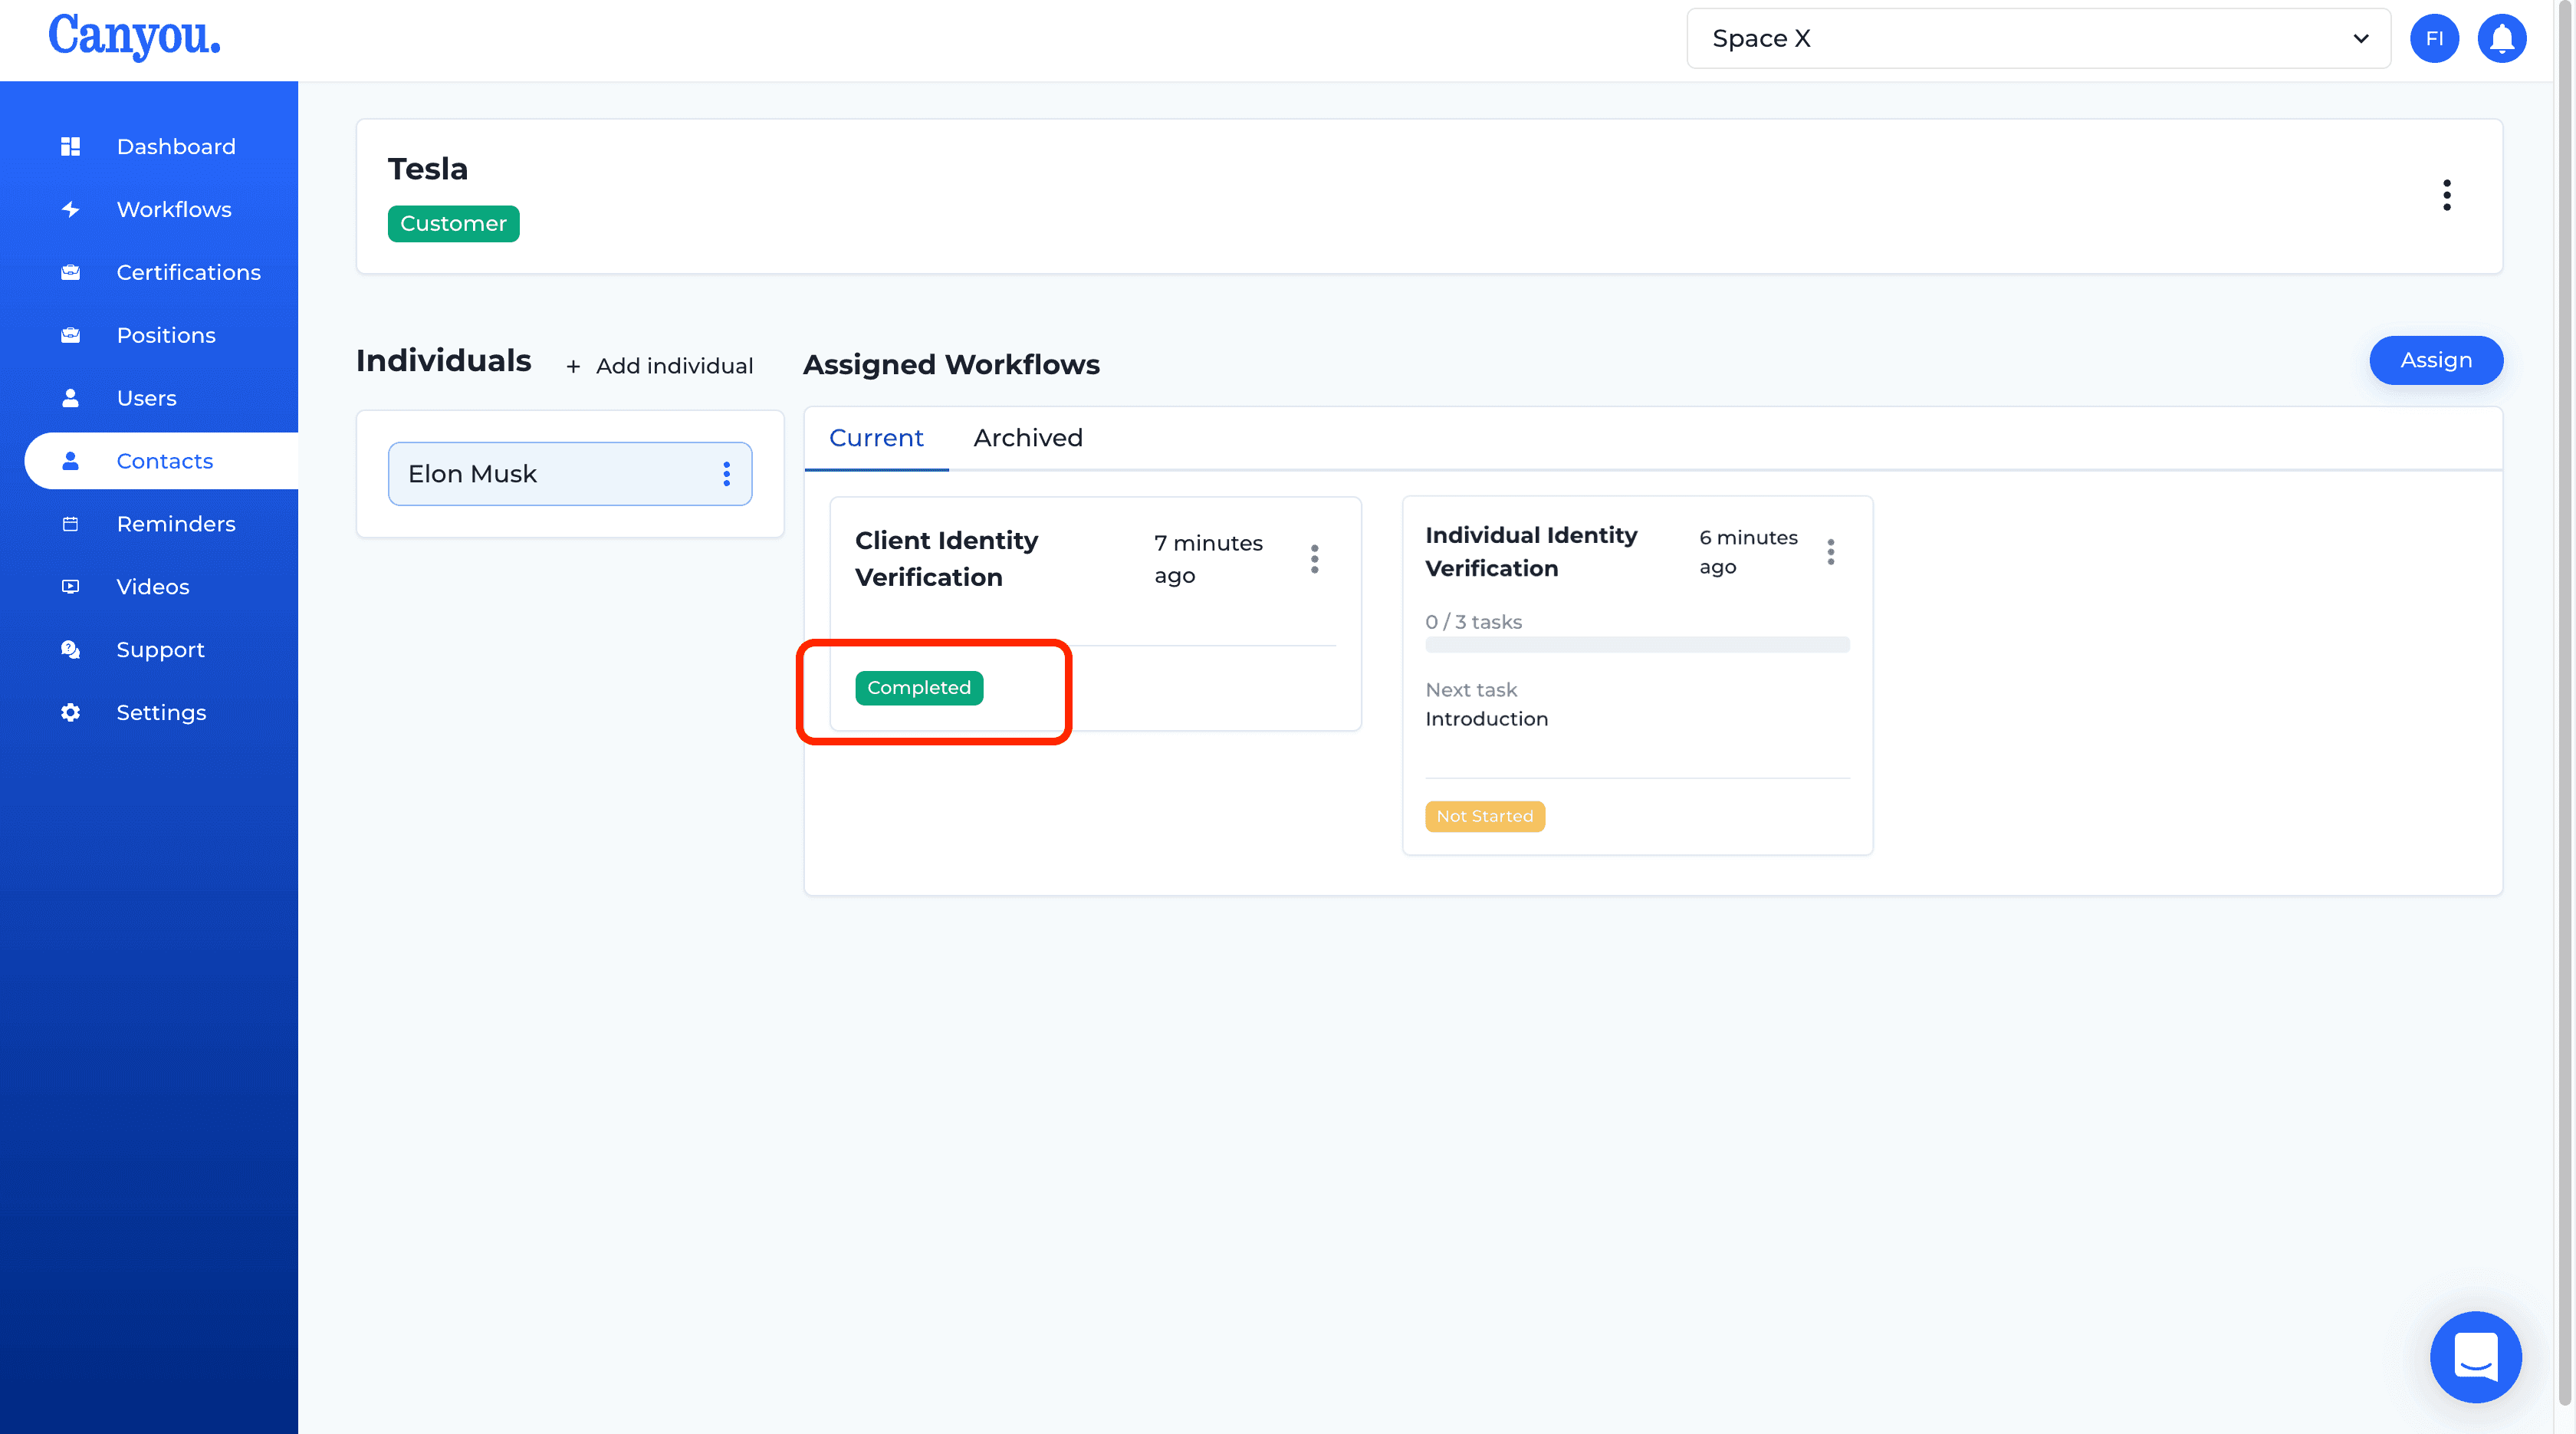
Task: Expand the Elon Musk contact options
Action: point(726,472)
